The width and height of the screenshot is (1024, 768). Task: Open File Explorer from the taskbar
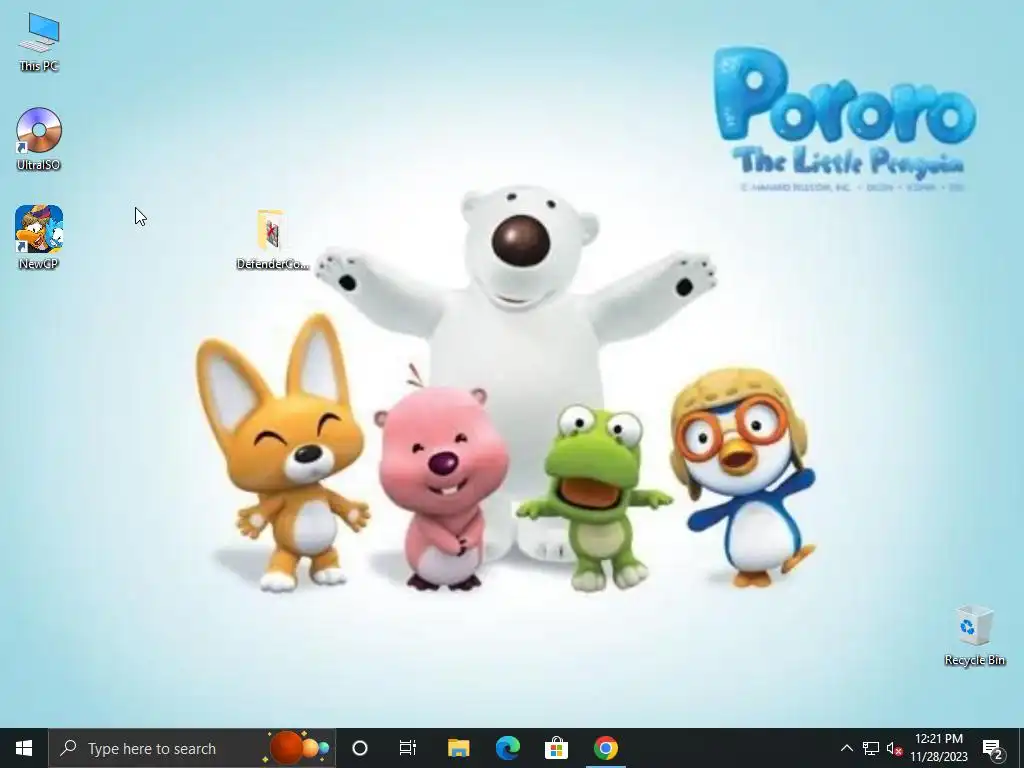(458, 748)
